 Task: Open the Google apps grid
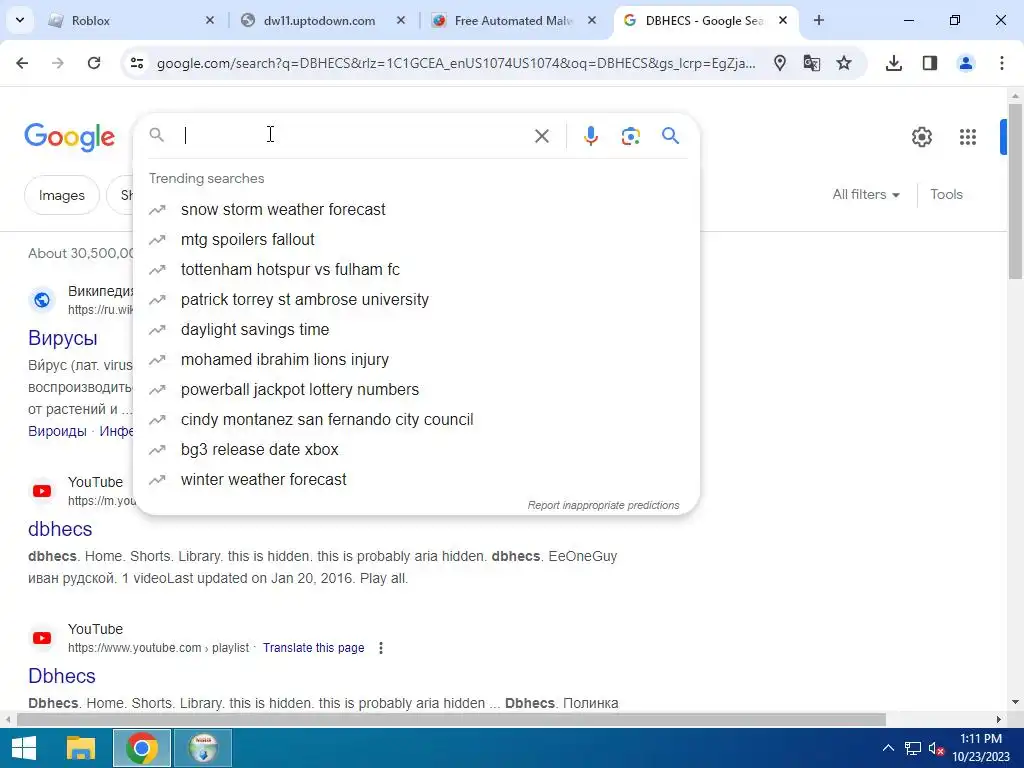[968, 137]
